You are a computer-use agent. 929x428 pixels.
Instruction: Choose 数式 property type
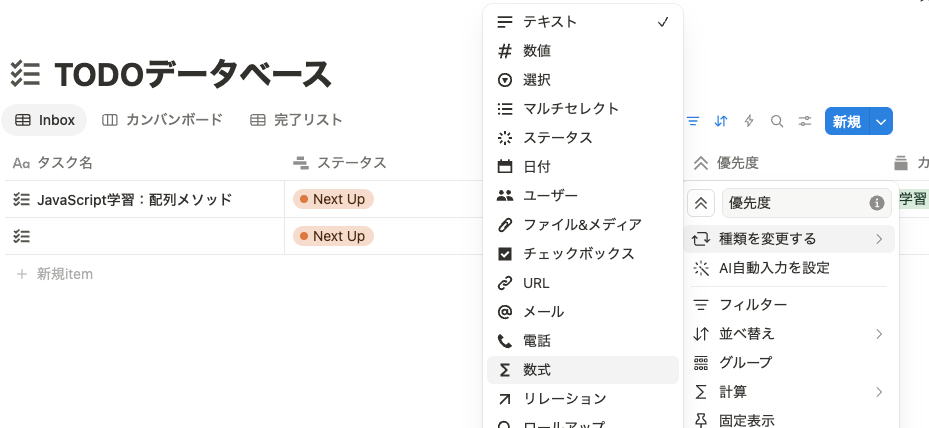(x=582, y=370)
